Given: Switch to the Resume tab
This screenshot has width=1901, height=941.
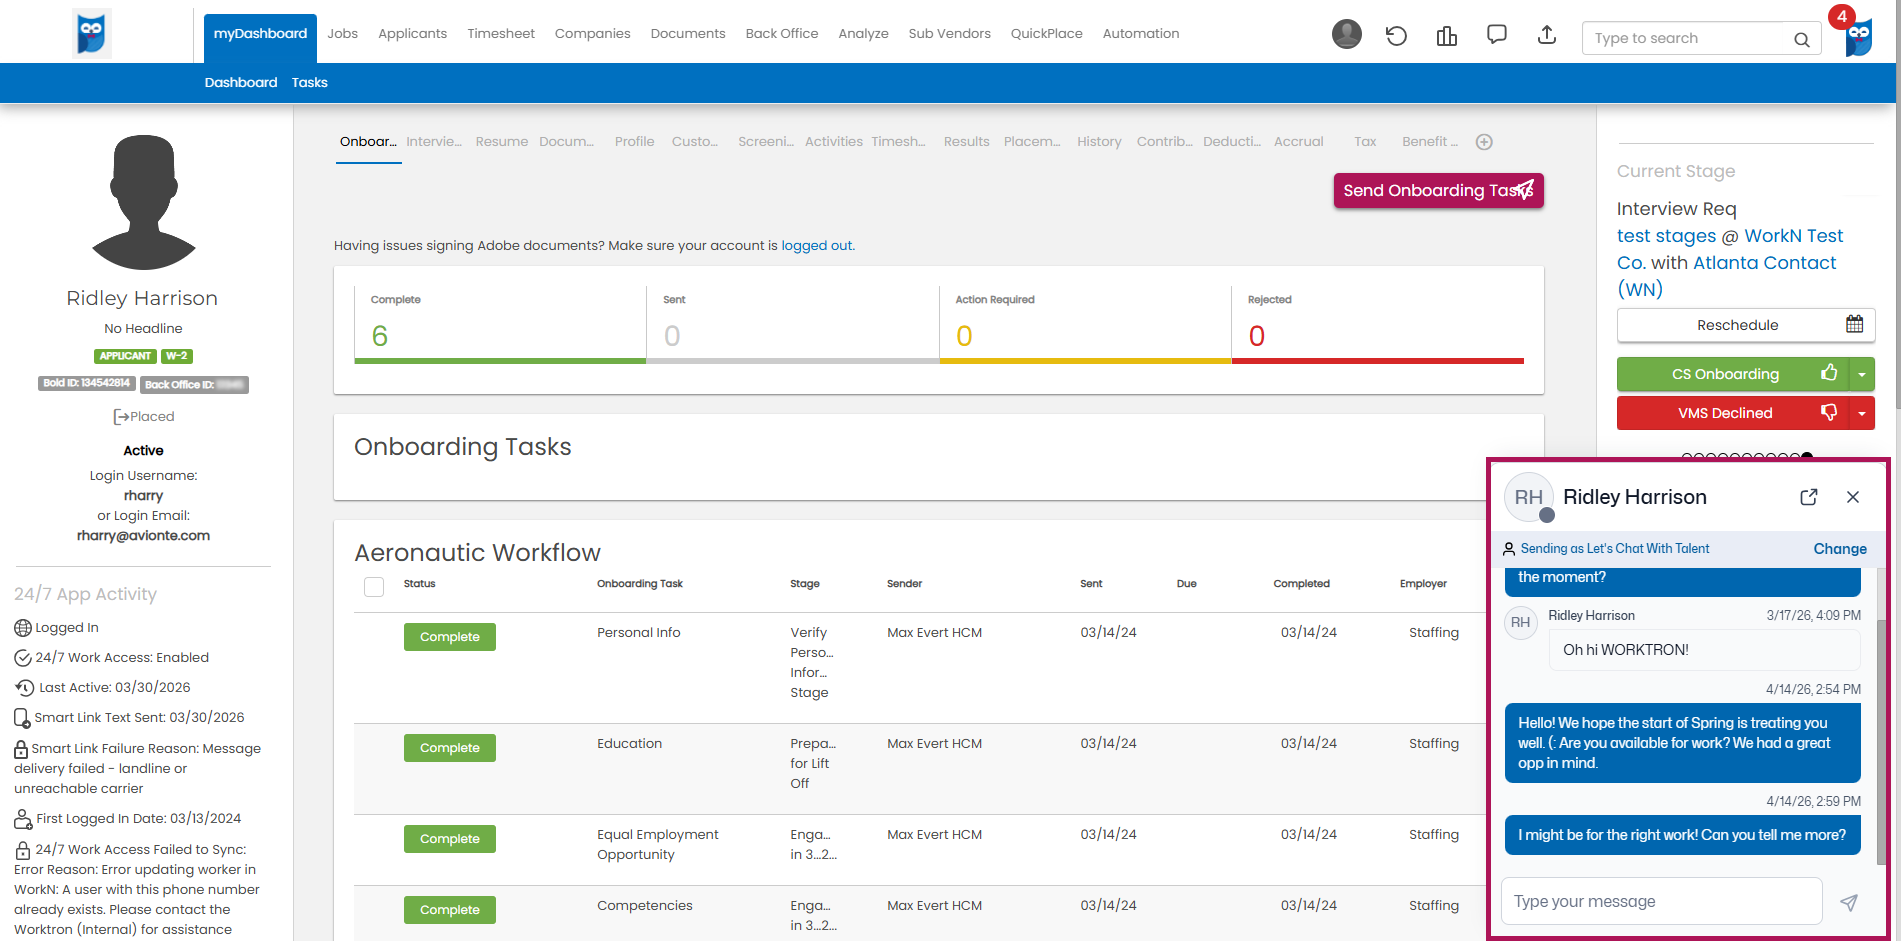Looking at the screenshot, I should (x=501, y=142).
